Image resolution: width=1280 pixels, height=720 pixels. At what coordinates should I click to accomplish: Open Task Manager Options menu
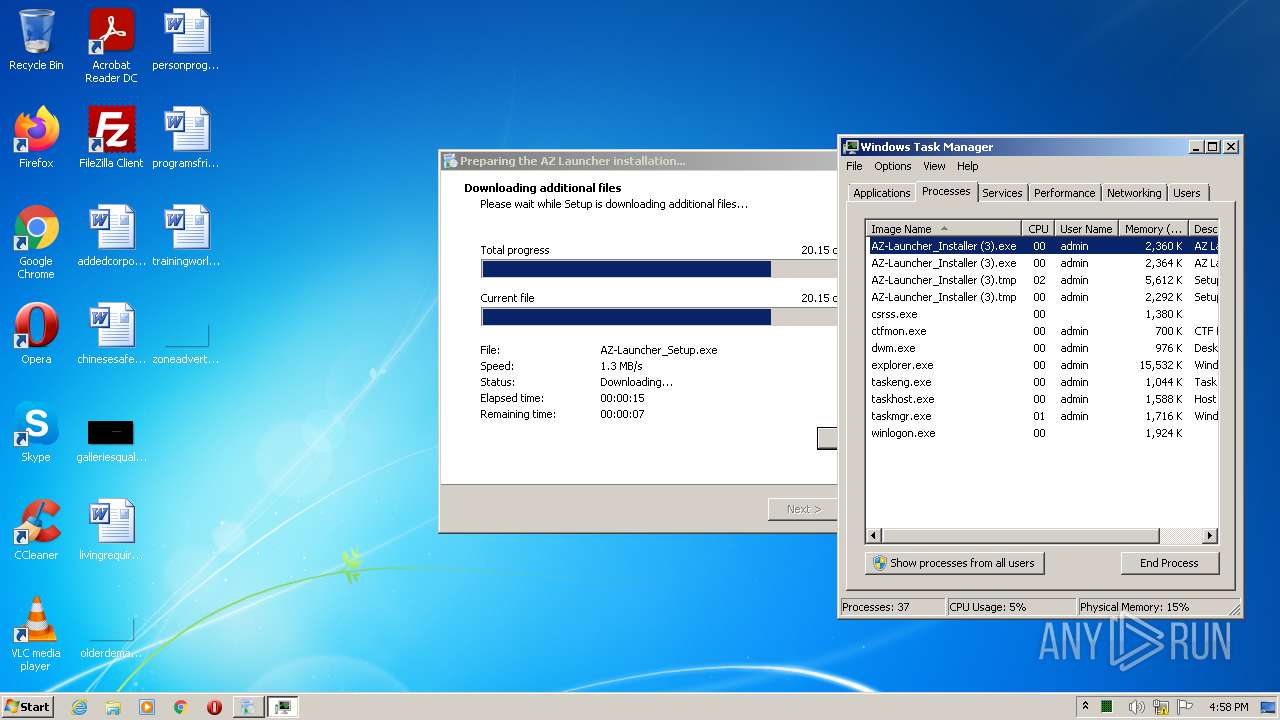pyautogui.click(x=893, y=166)
